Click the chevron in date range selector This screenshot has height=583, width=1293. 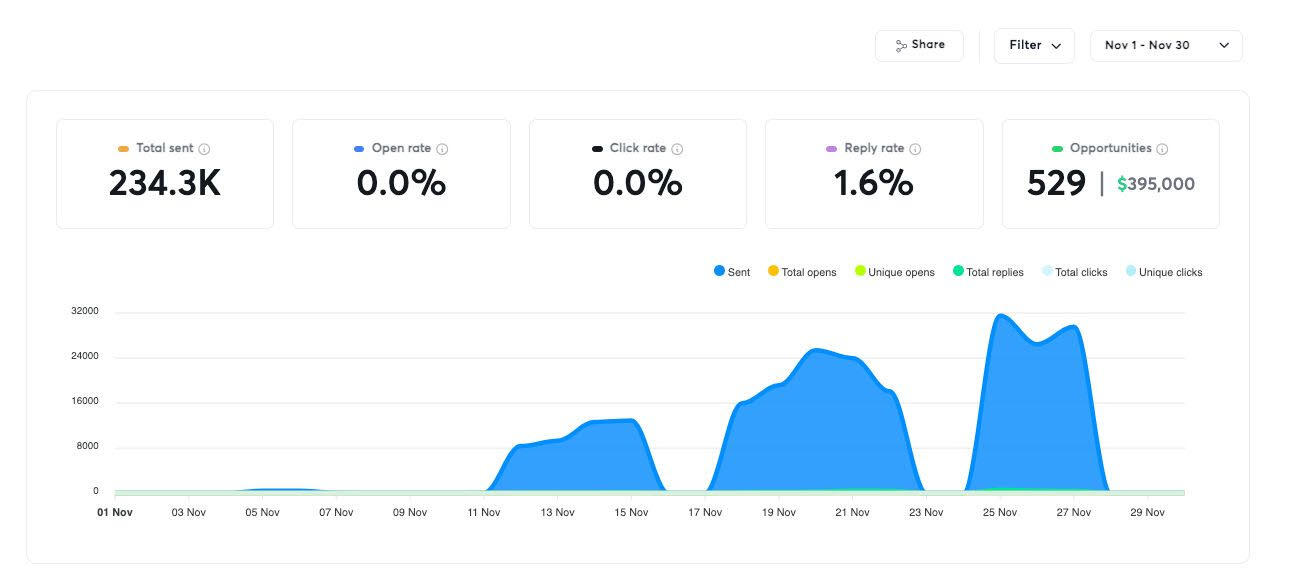[x=1224, y=46]
